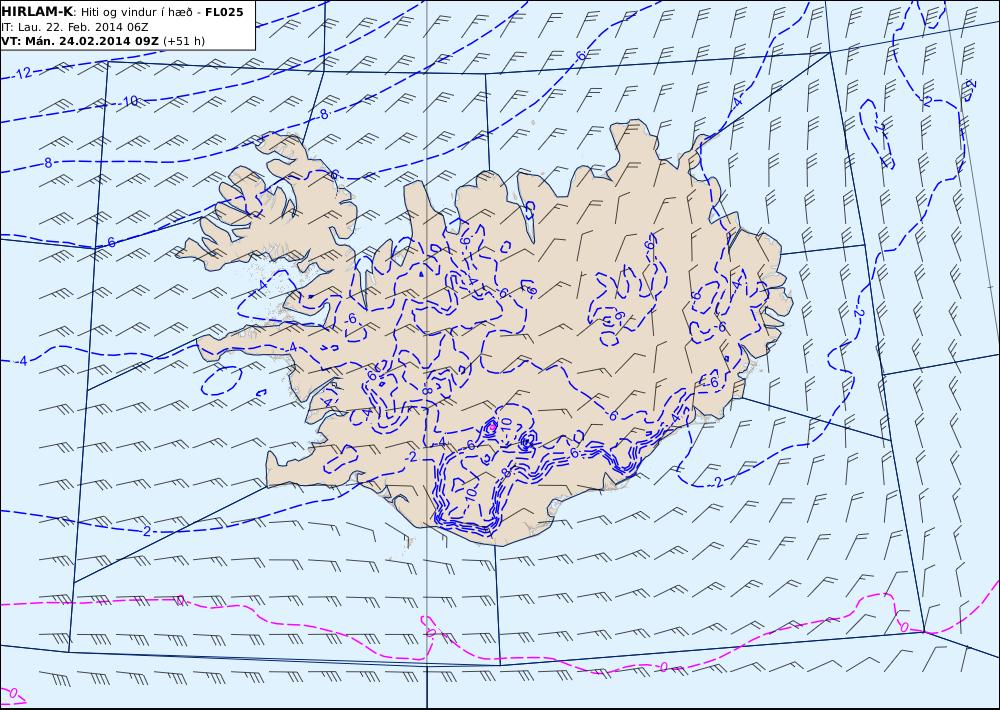Select the "Hiti og vindur í hæð" title text
Image resolution: width=1000 pixels, height=710 pixels.
click(x=138, y=12)
